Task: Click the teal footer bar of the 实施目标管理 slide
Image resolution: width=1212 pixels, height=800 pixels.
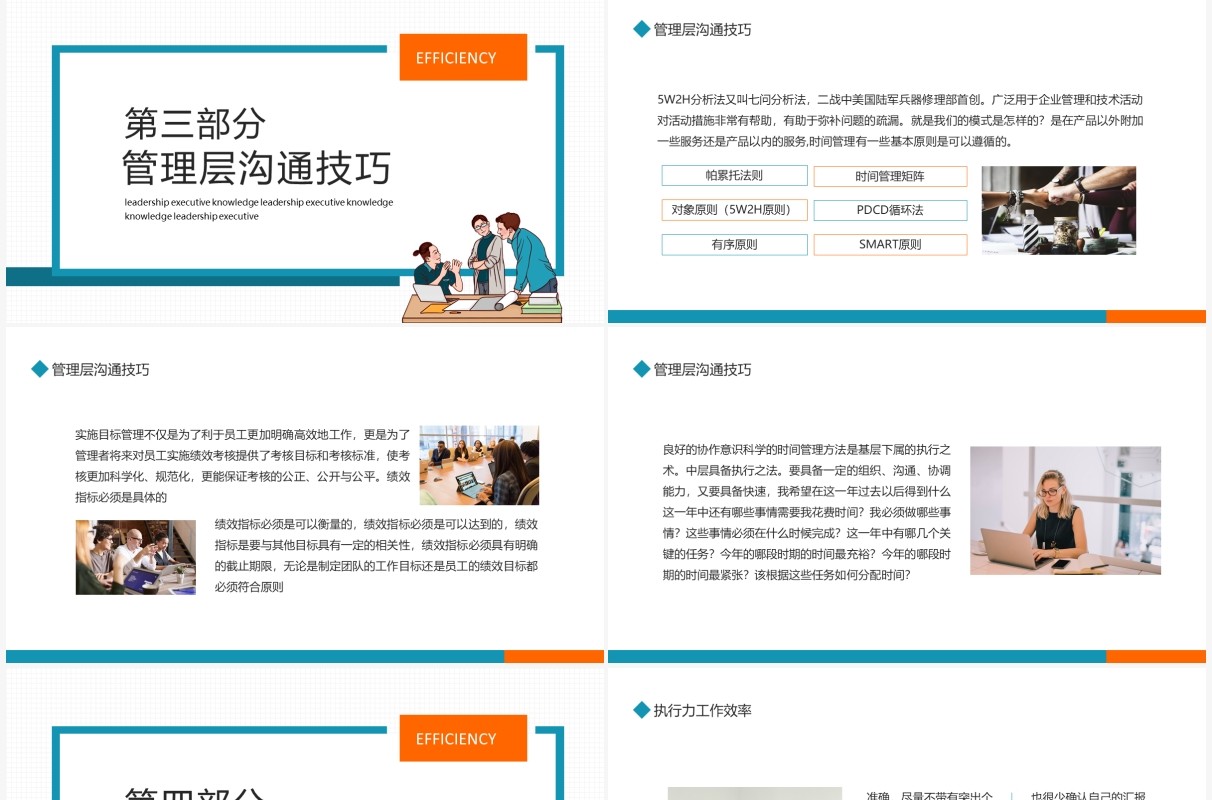Action: [x=255, y=657]
